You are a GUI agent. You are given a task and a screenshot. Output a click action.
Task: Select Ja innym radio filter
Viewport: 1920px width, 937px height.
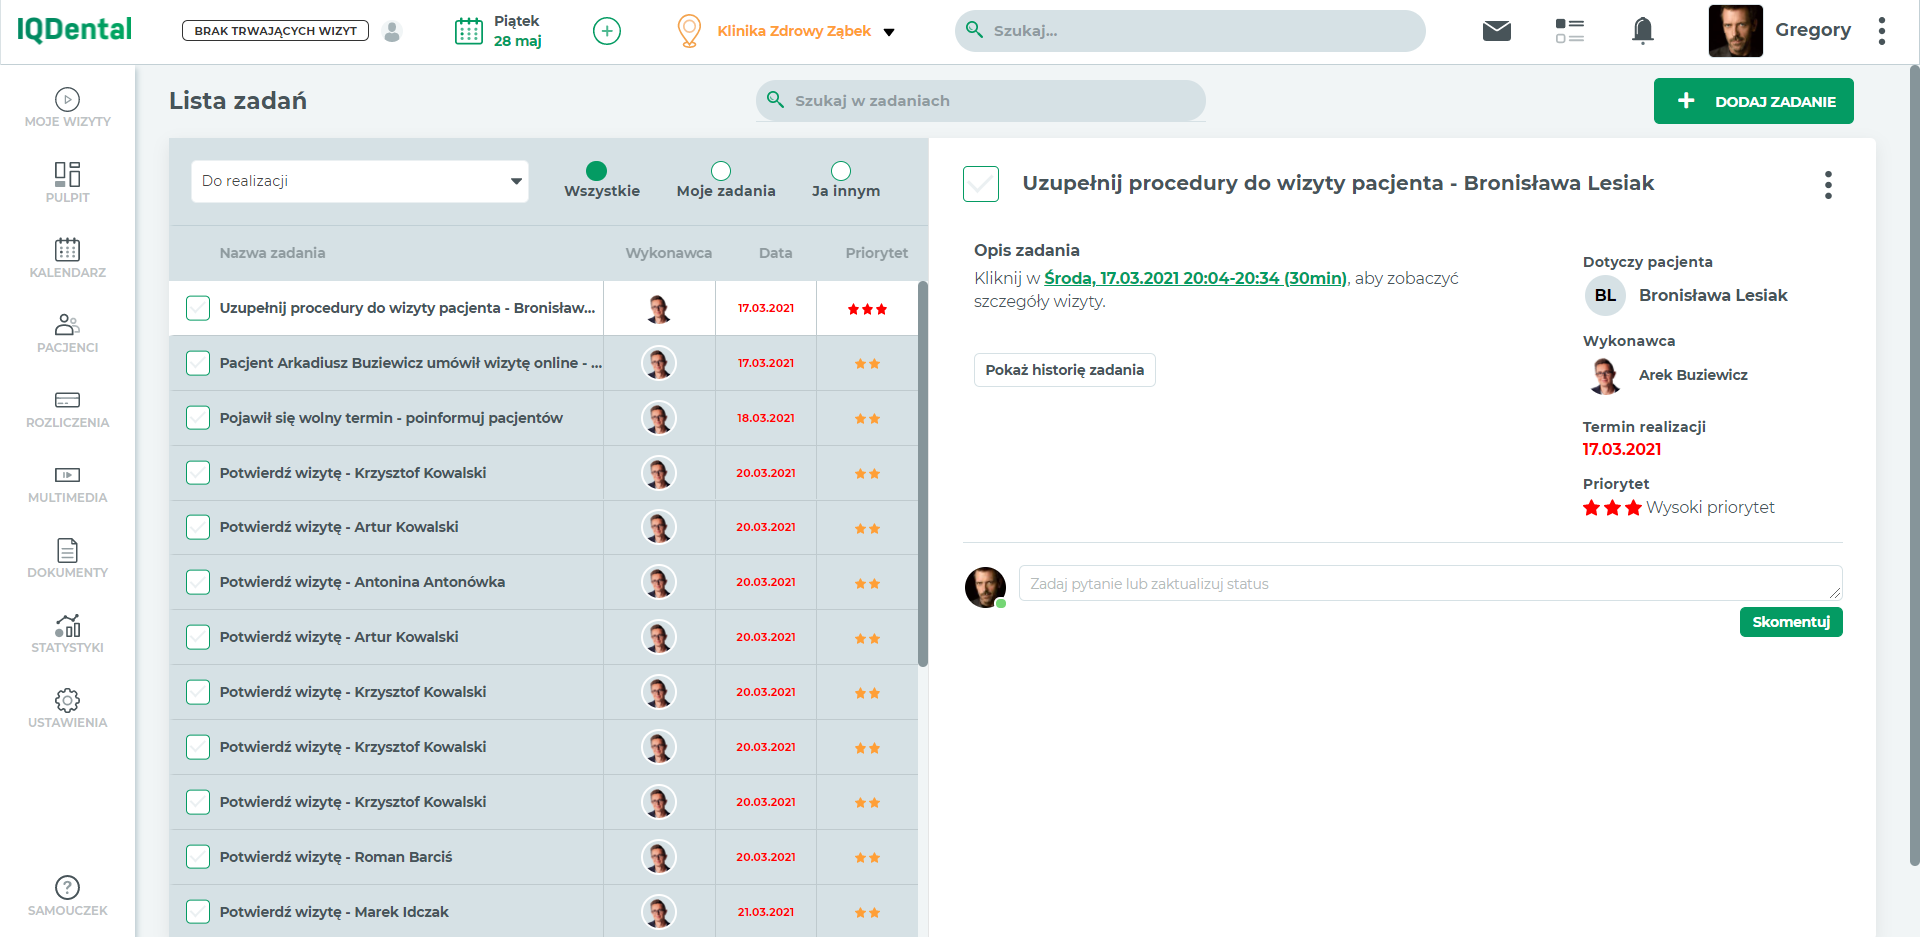pyautogui.click(x=841, y=171)
